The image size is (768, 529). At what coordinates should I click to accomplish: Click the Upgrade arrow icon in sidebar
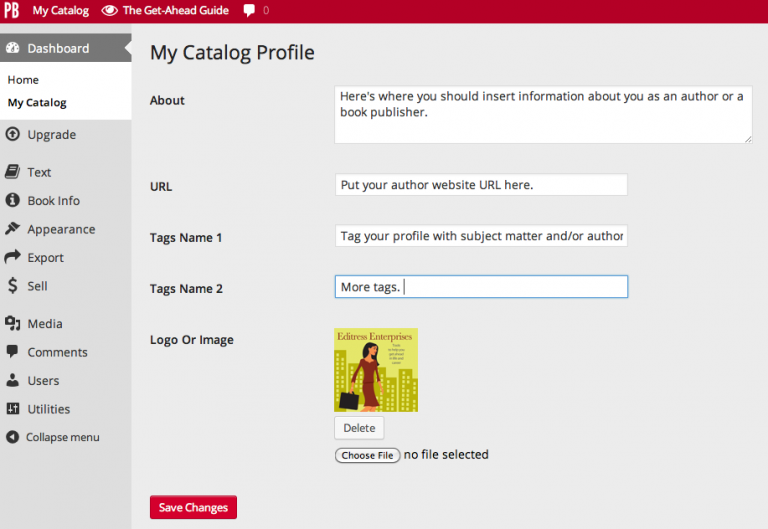pos(13,134)
